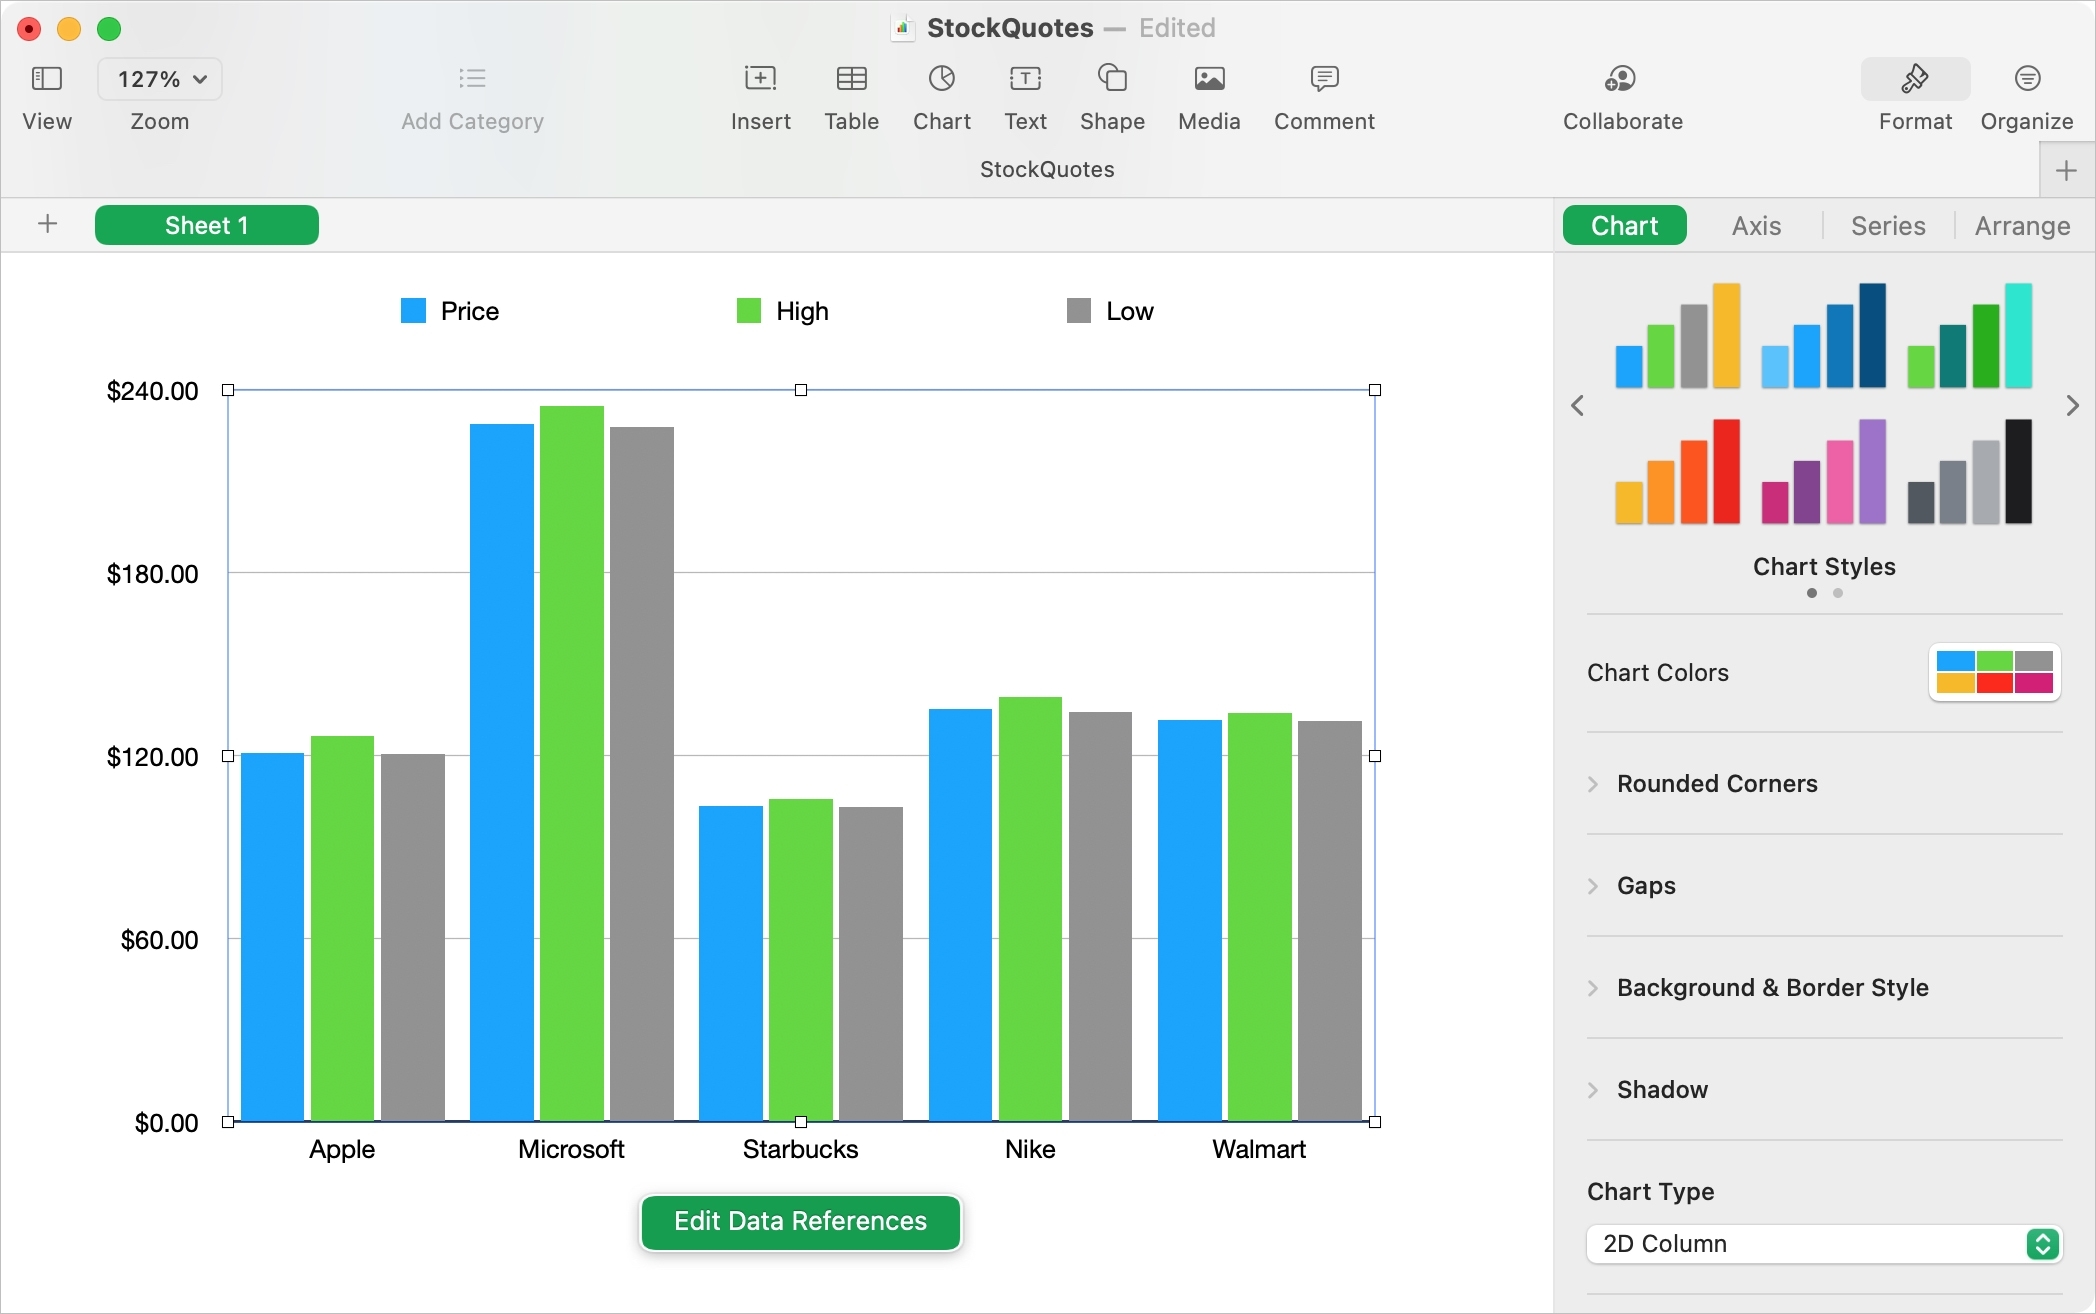Open the Shape picker
Screen dimensions: 2096x1314
(1112, 78)
